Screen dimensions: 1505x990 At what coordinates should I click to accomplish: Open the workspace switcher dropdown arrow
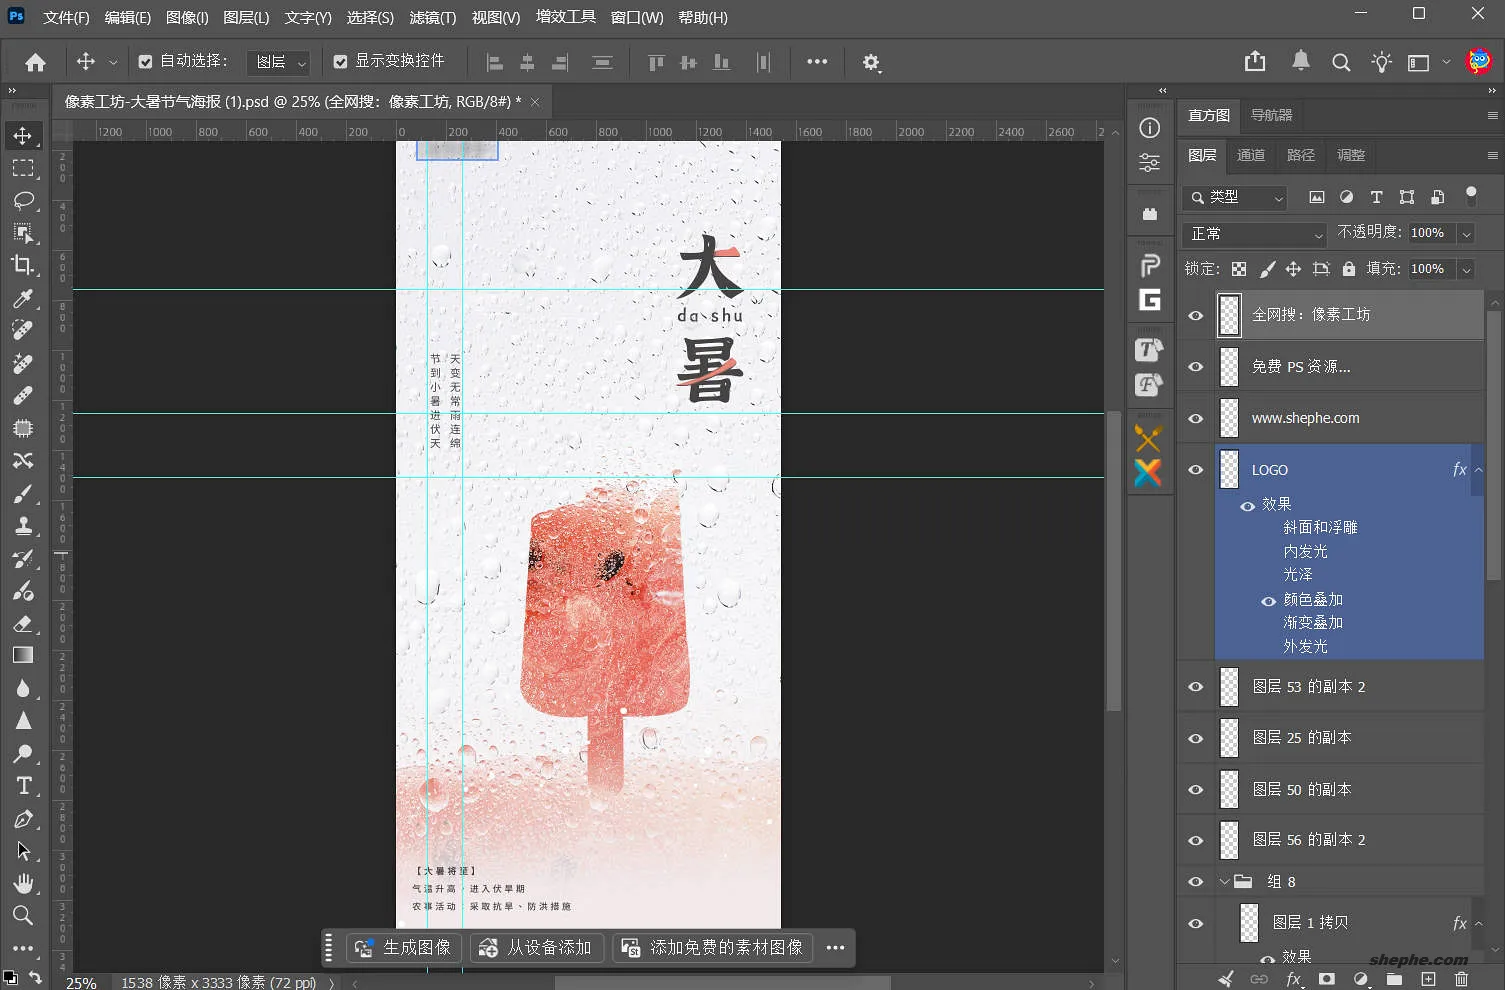[x=1446, y=62]
